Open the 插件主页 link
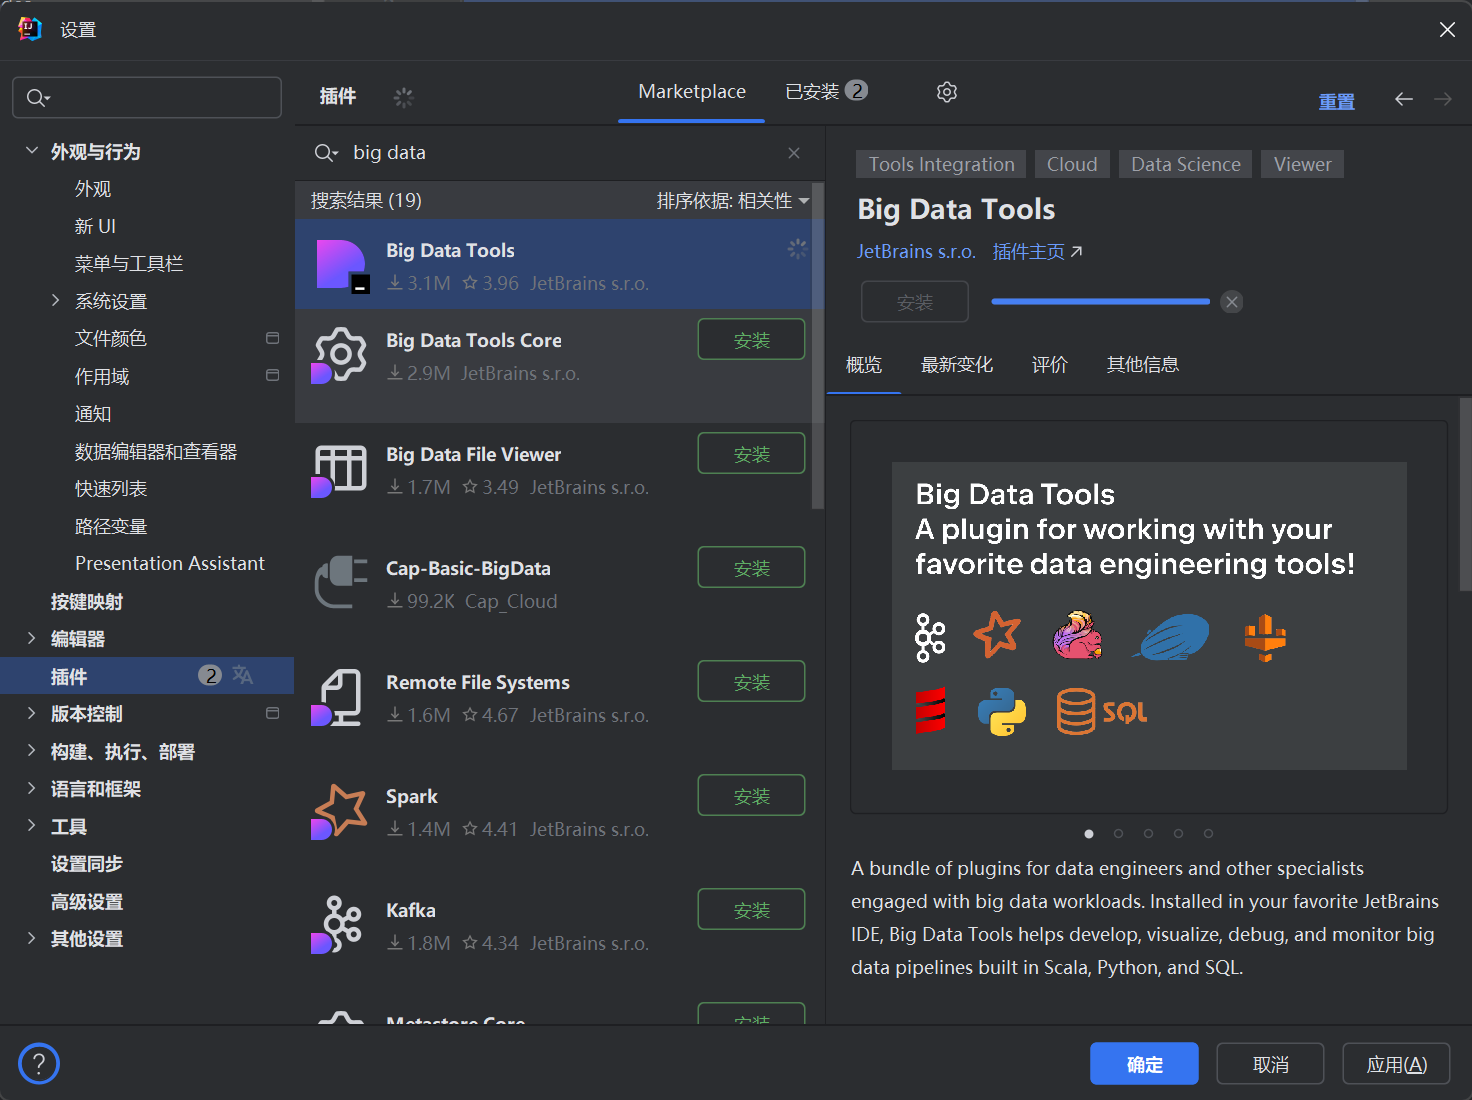 pos(1037,252)
